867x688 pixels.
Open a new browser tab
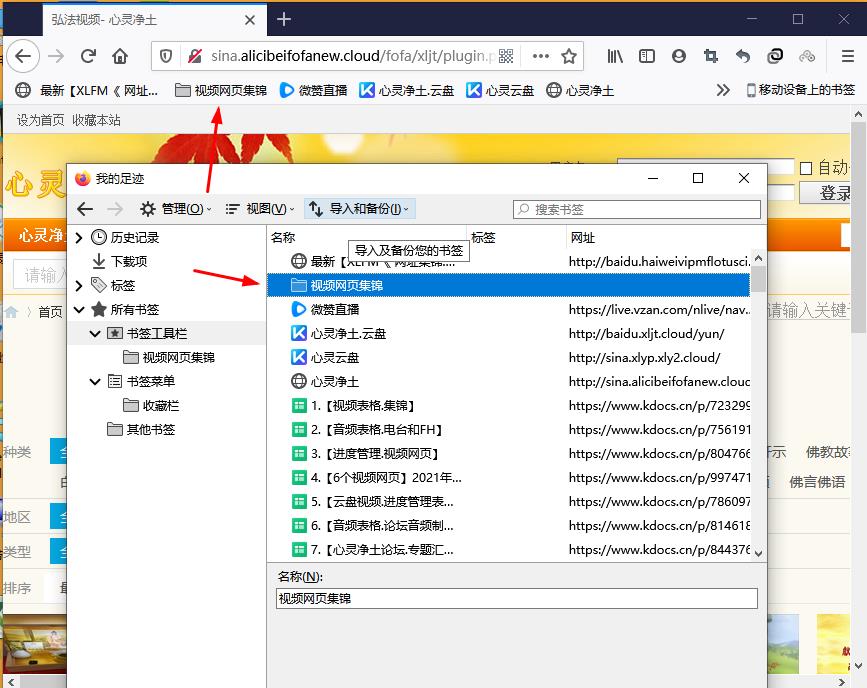(284, 19)
